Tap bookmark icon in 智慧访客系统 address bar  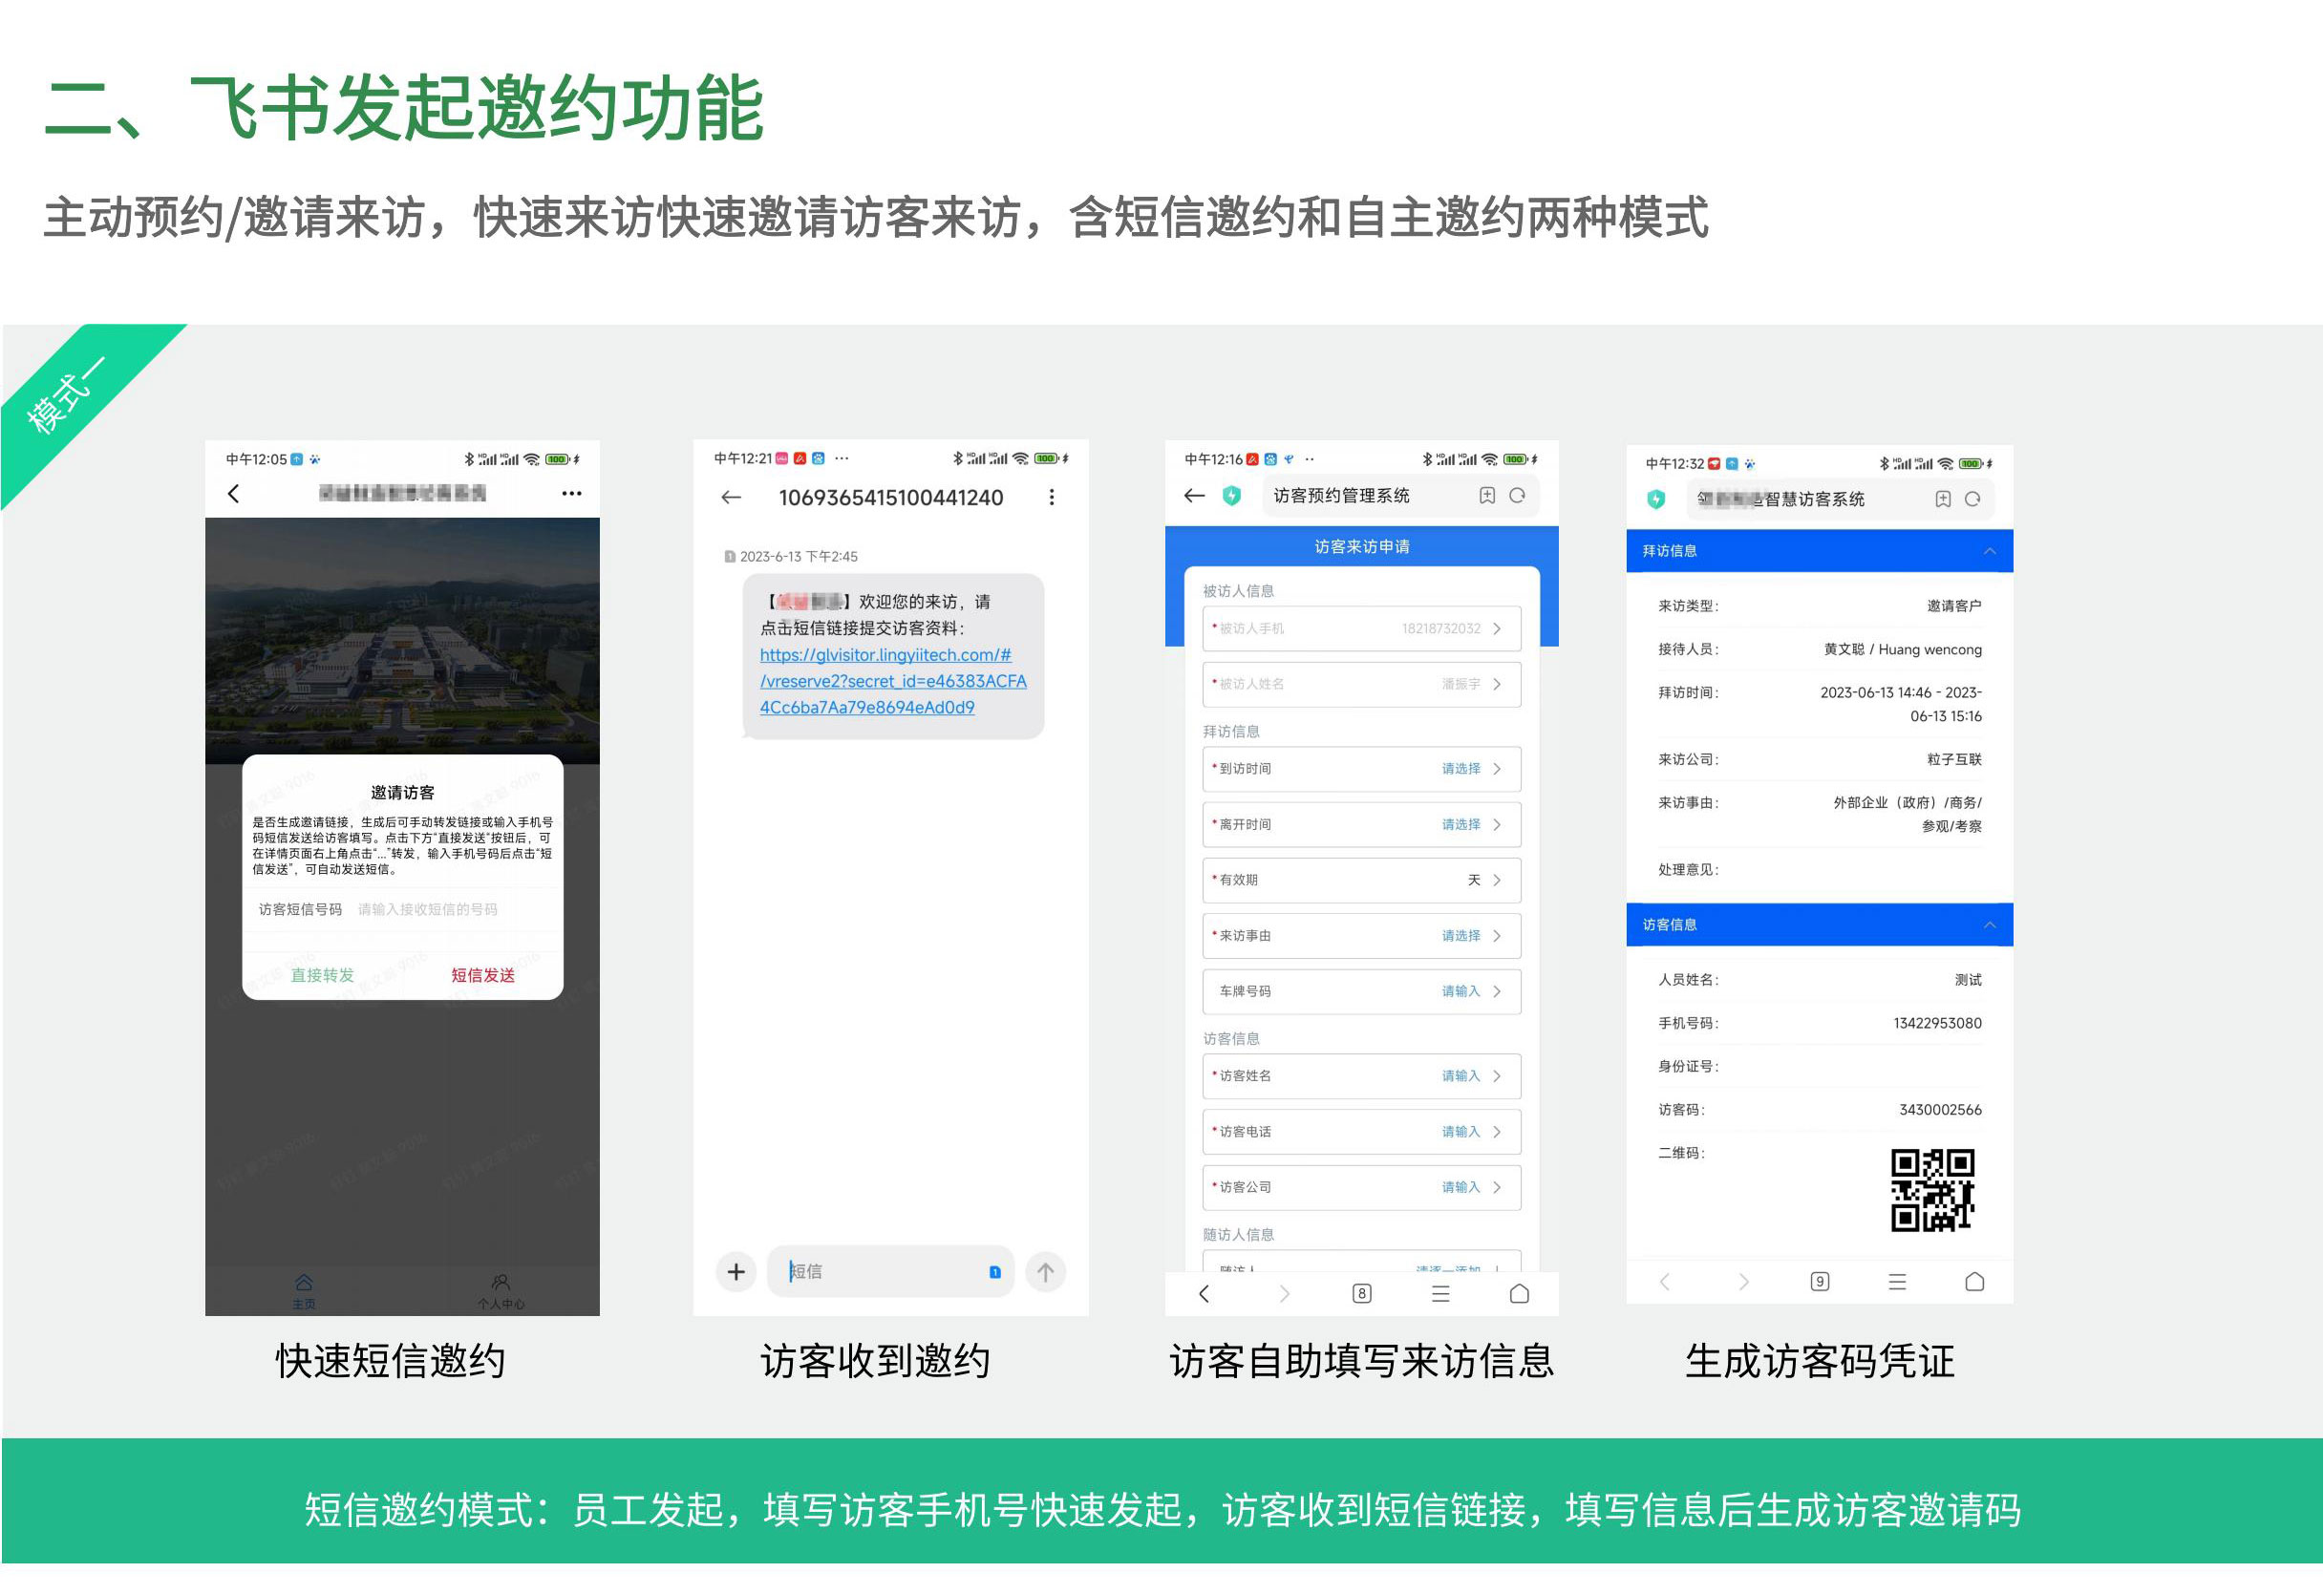1942,499
